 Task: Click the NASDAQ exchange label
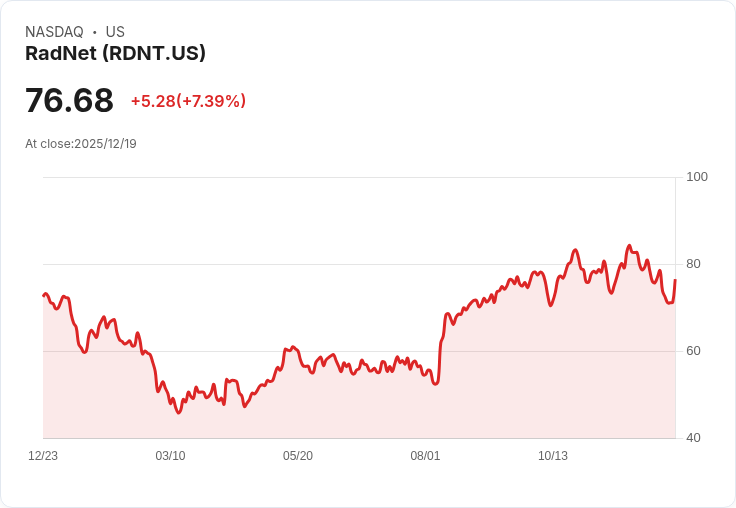(54, 32)
